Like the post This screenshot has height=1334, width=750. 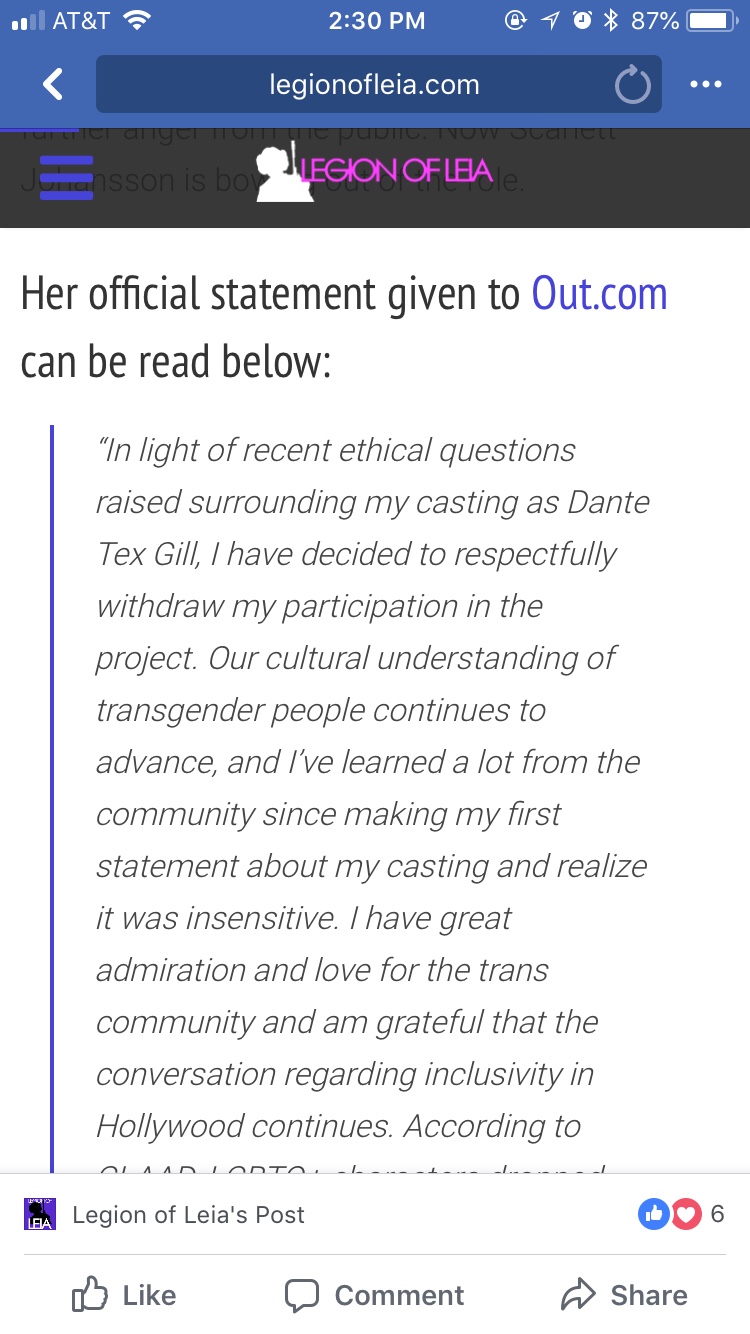click(x=124, y=1295)
